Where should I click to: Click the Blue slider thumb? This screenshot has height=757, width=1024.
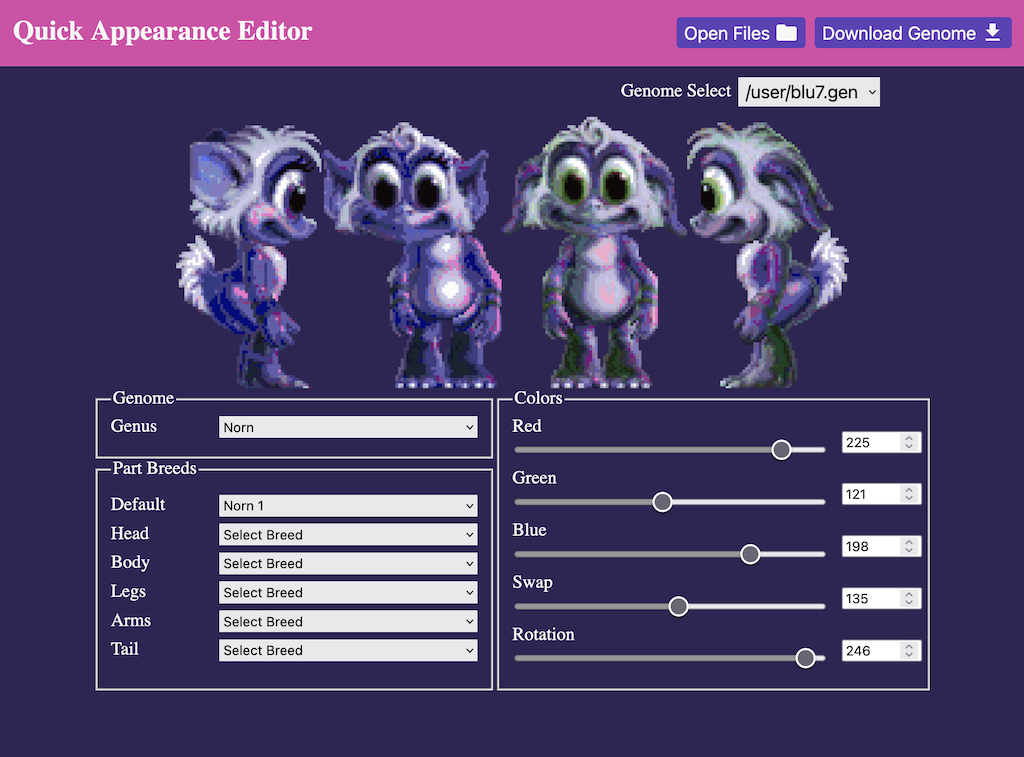point(750,554)
